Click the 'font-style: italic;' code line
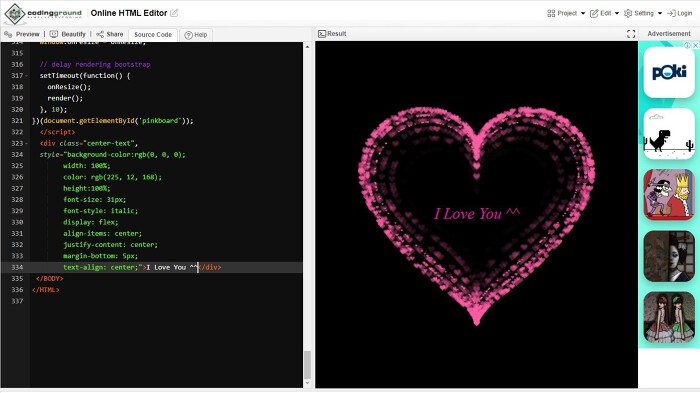Screen dimensions: 700x393 point(100,211)
